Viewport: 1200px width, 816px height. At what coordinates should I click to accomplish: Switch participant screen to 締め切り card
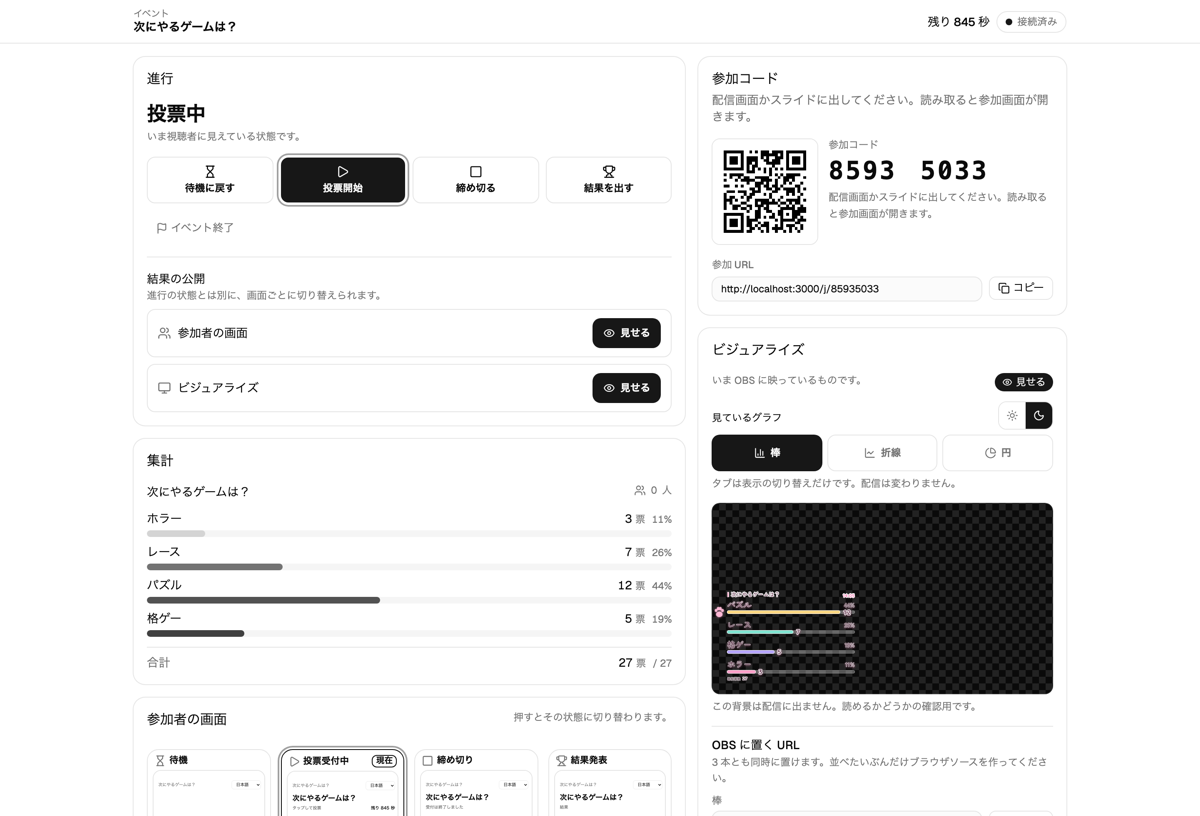tap(476, 783)
